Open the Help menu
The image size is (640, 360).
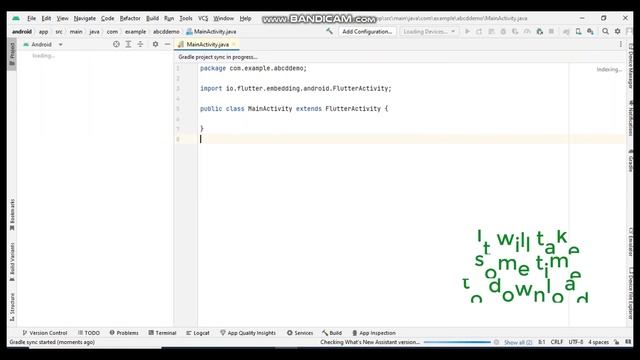pyautogui.click(x=245, y=18)
